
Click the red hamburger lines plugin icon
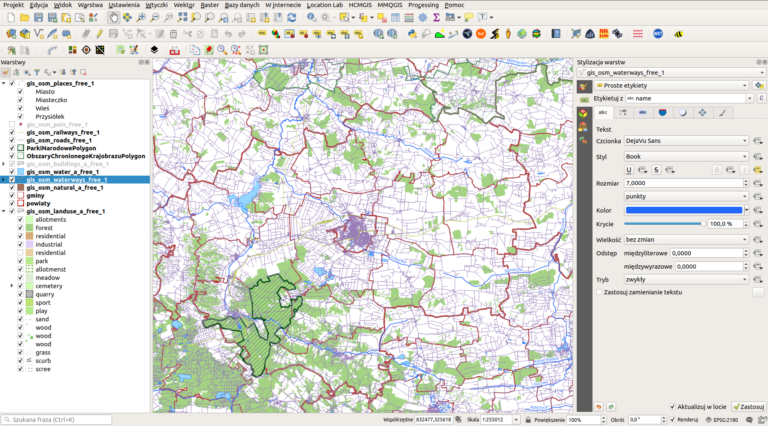pyautogui.click(x=637, y=34)
